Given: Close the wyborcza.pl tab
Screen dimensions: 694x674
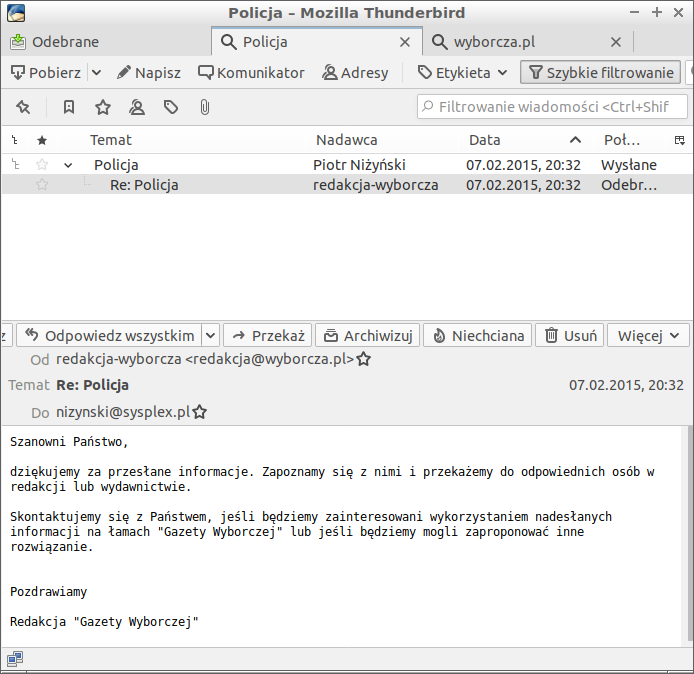Looking at the screenshot, I should pyautogui.click(x=616, y=42).
